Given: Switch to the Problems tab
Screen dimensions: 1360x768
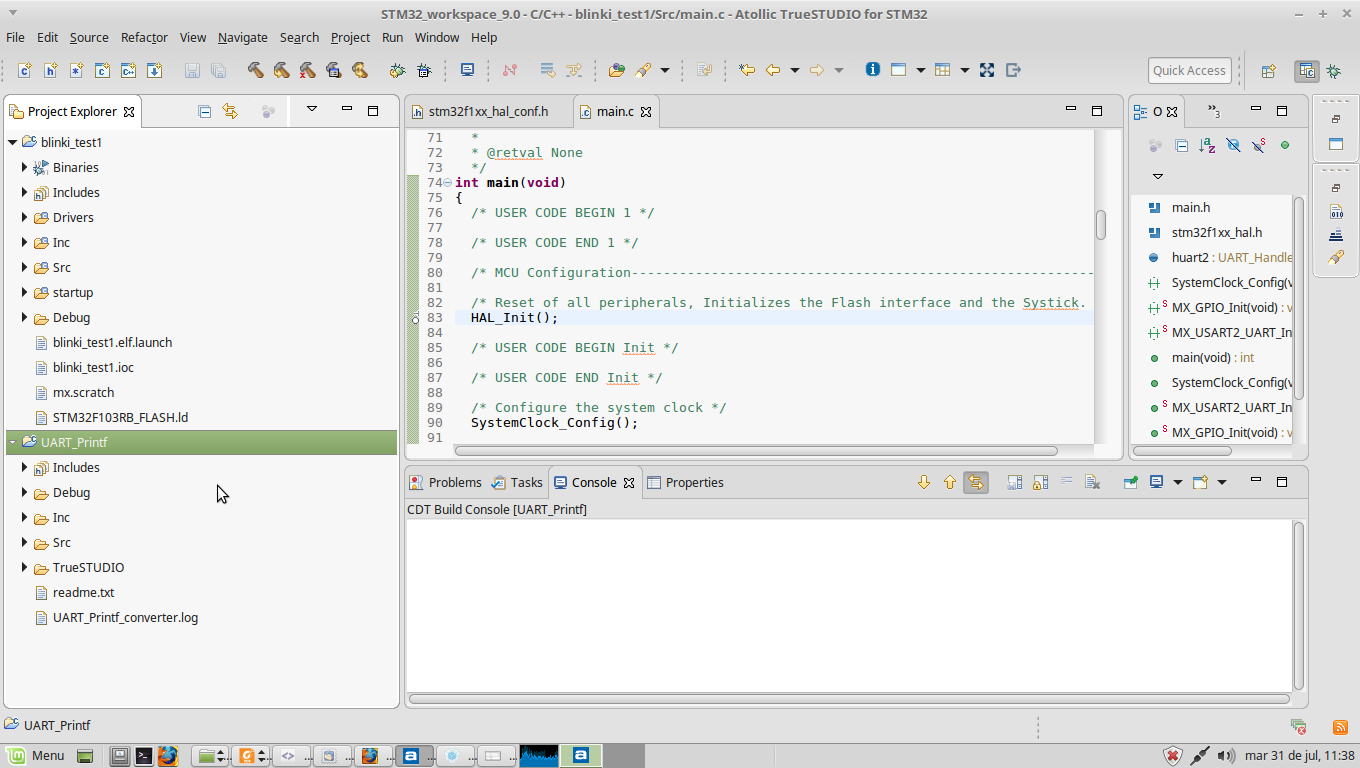Looking at the screenshot, I should (445, 482).
